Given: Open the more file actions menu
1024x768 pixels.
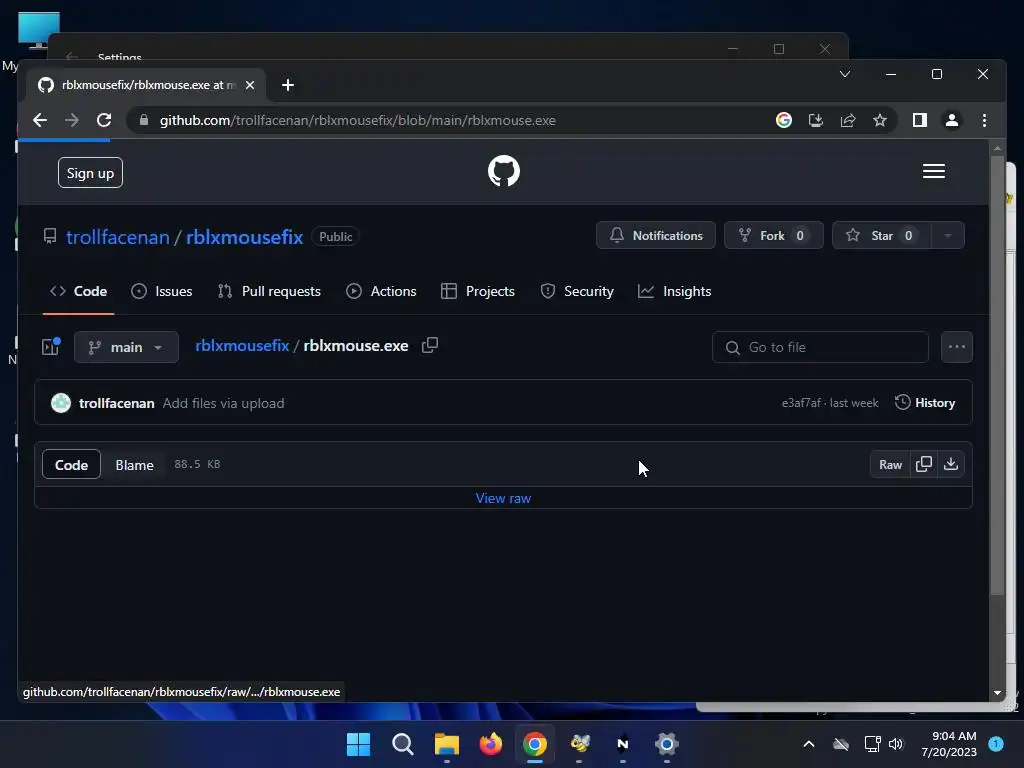Looking at the screenshot, I should [x=957, y=347].
